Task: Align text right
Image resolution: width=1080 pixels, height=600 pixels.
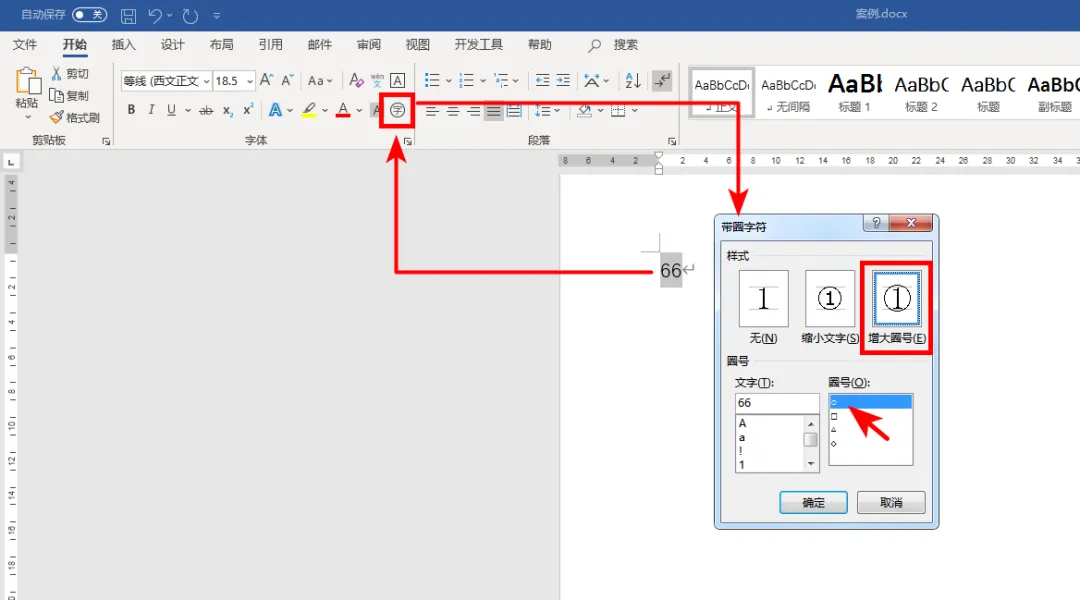Action: point(473,110)
